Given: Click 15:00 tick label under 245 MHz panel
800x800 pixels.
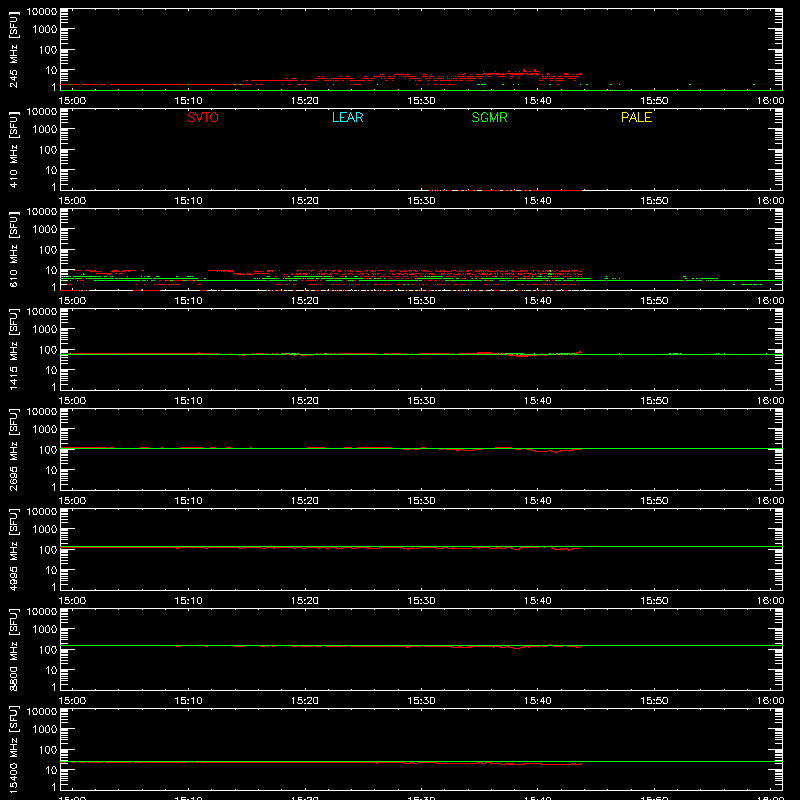Looking at the screenshot, I should (x=72, y=101).
